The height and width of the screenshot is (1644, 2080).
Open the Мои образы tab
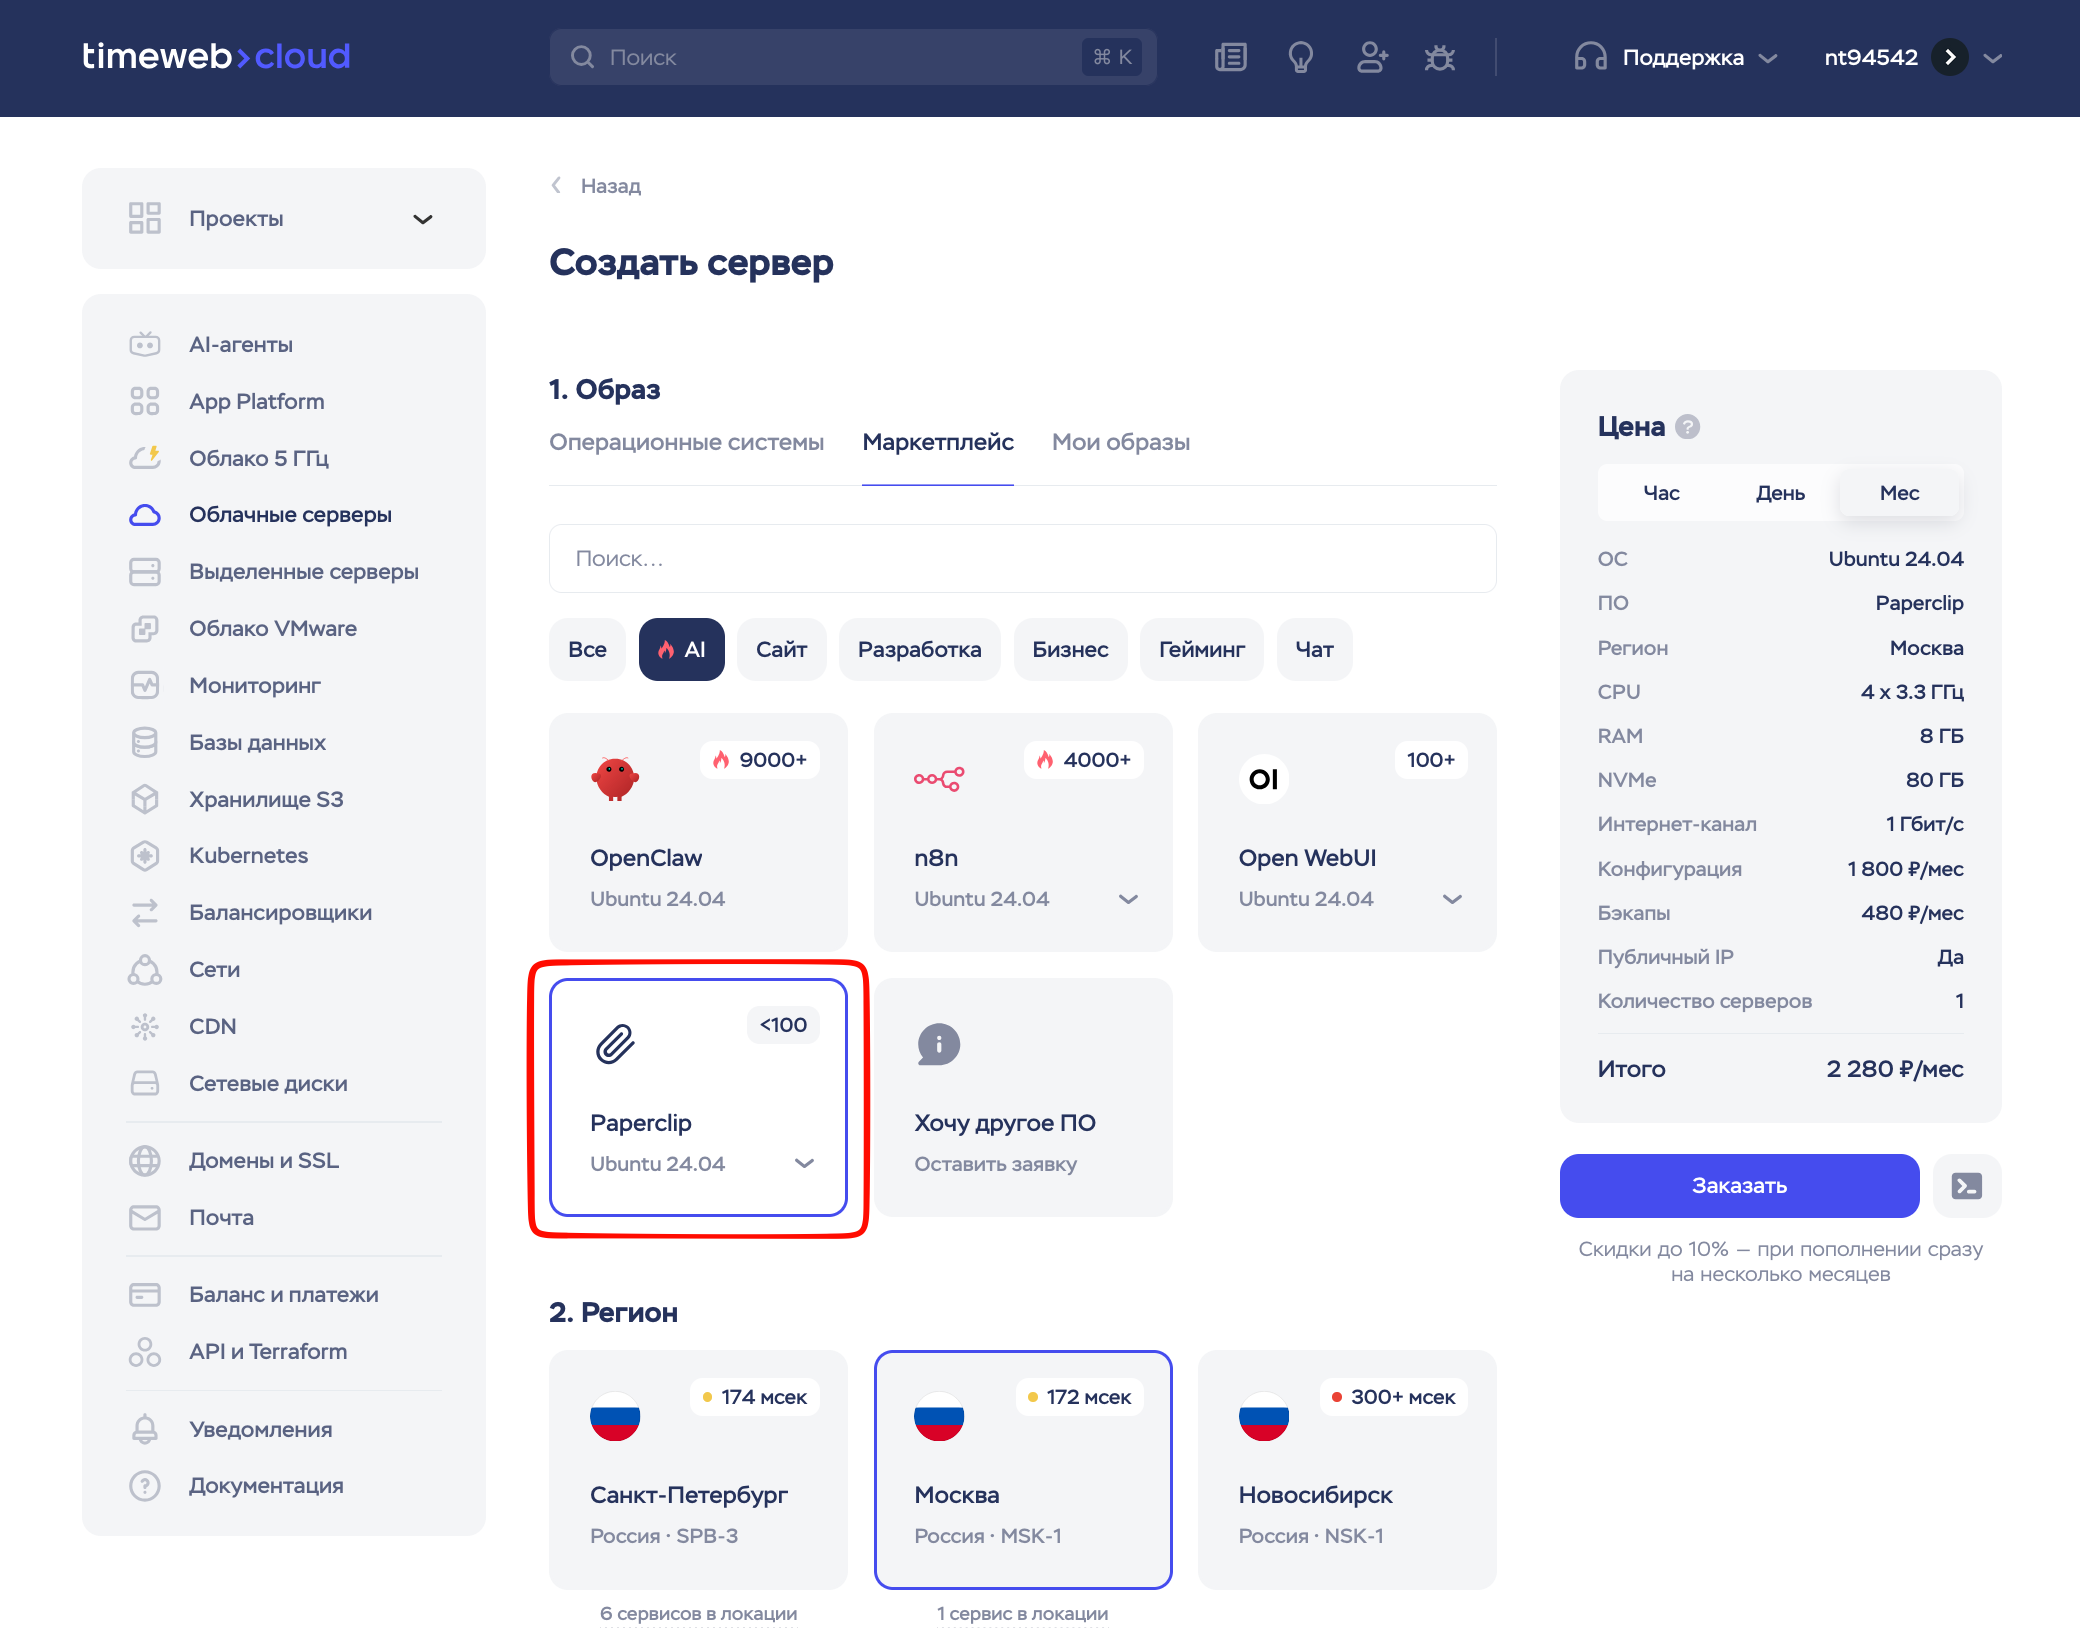(1120, 442)
